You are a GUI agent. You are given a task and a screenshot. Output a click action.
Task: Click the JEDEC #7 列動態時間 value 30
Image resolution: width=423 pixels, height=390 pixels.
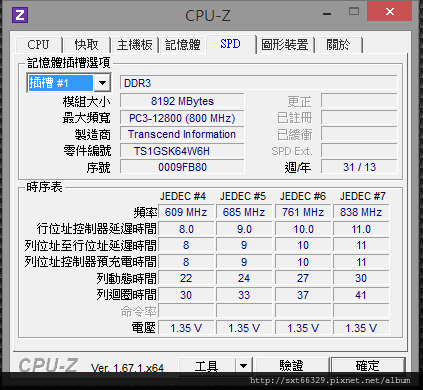361,278
